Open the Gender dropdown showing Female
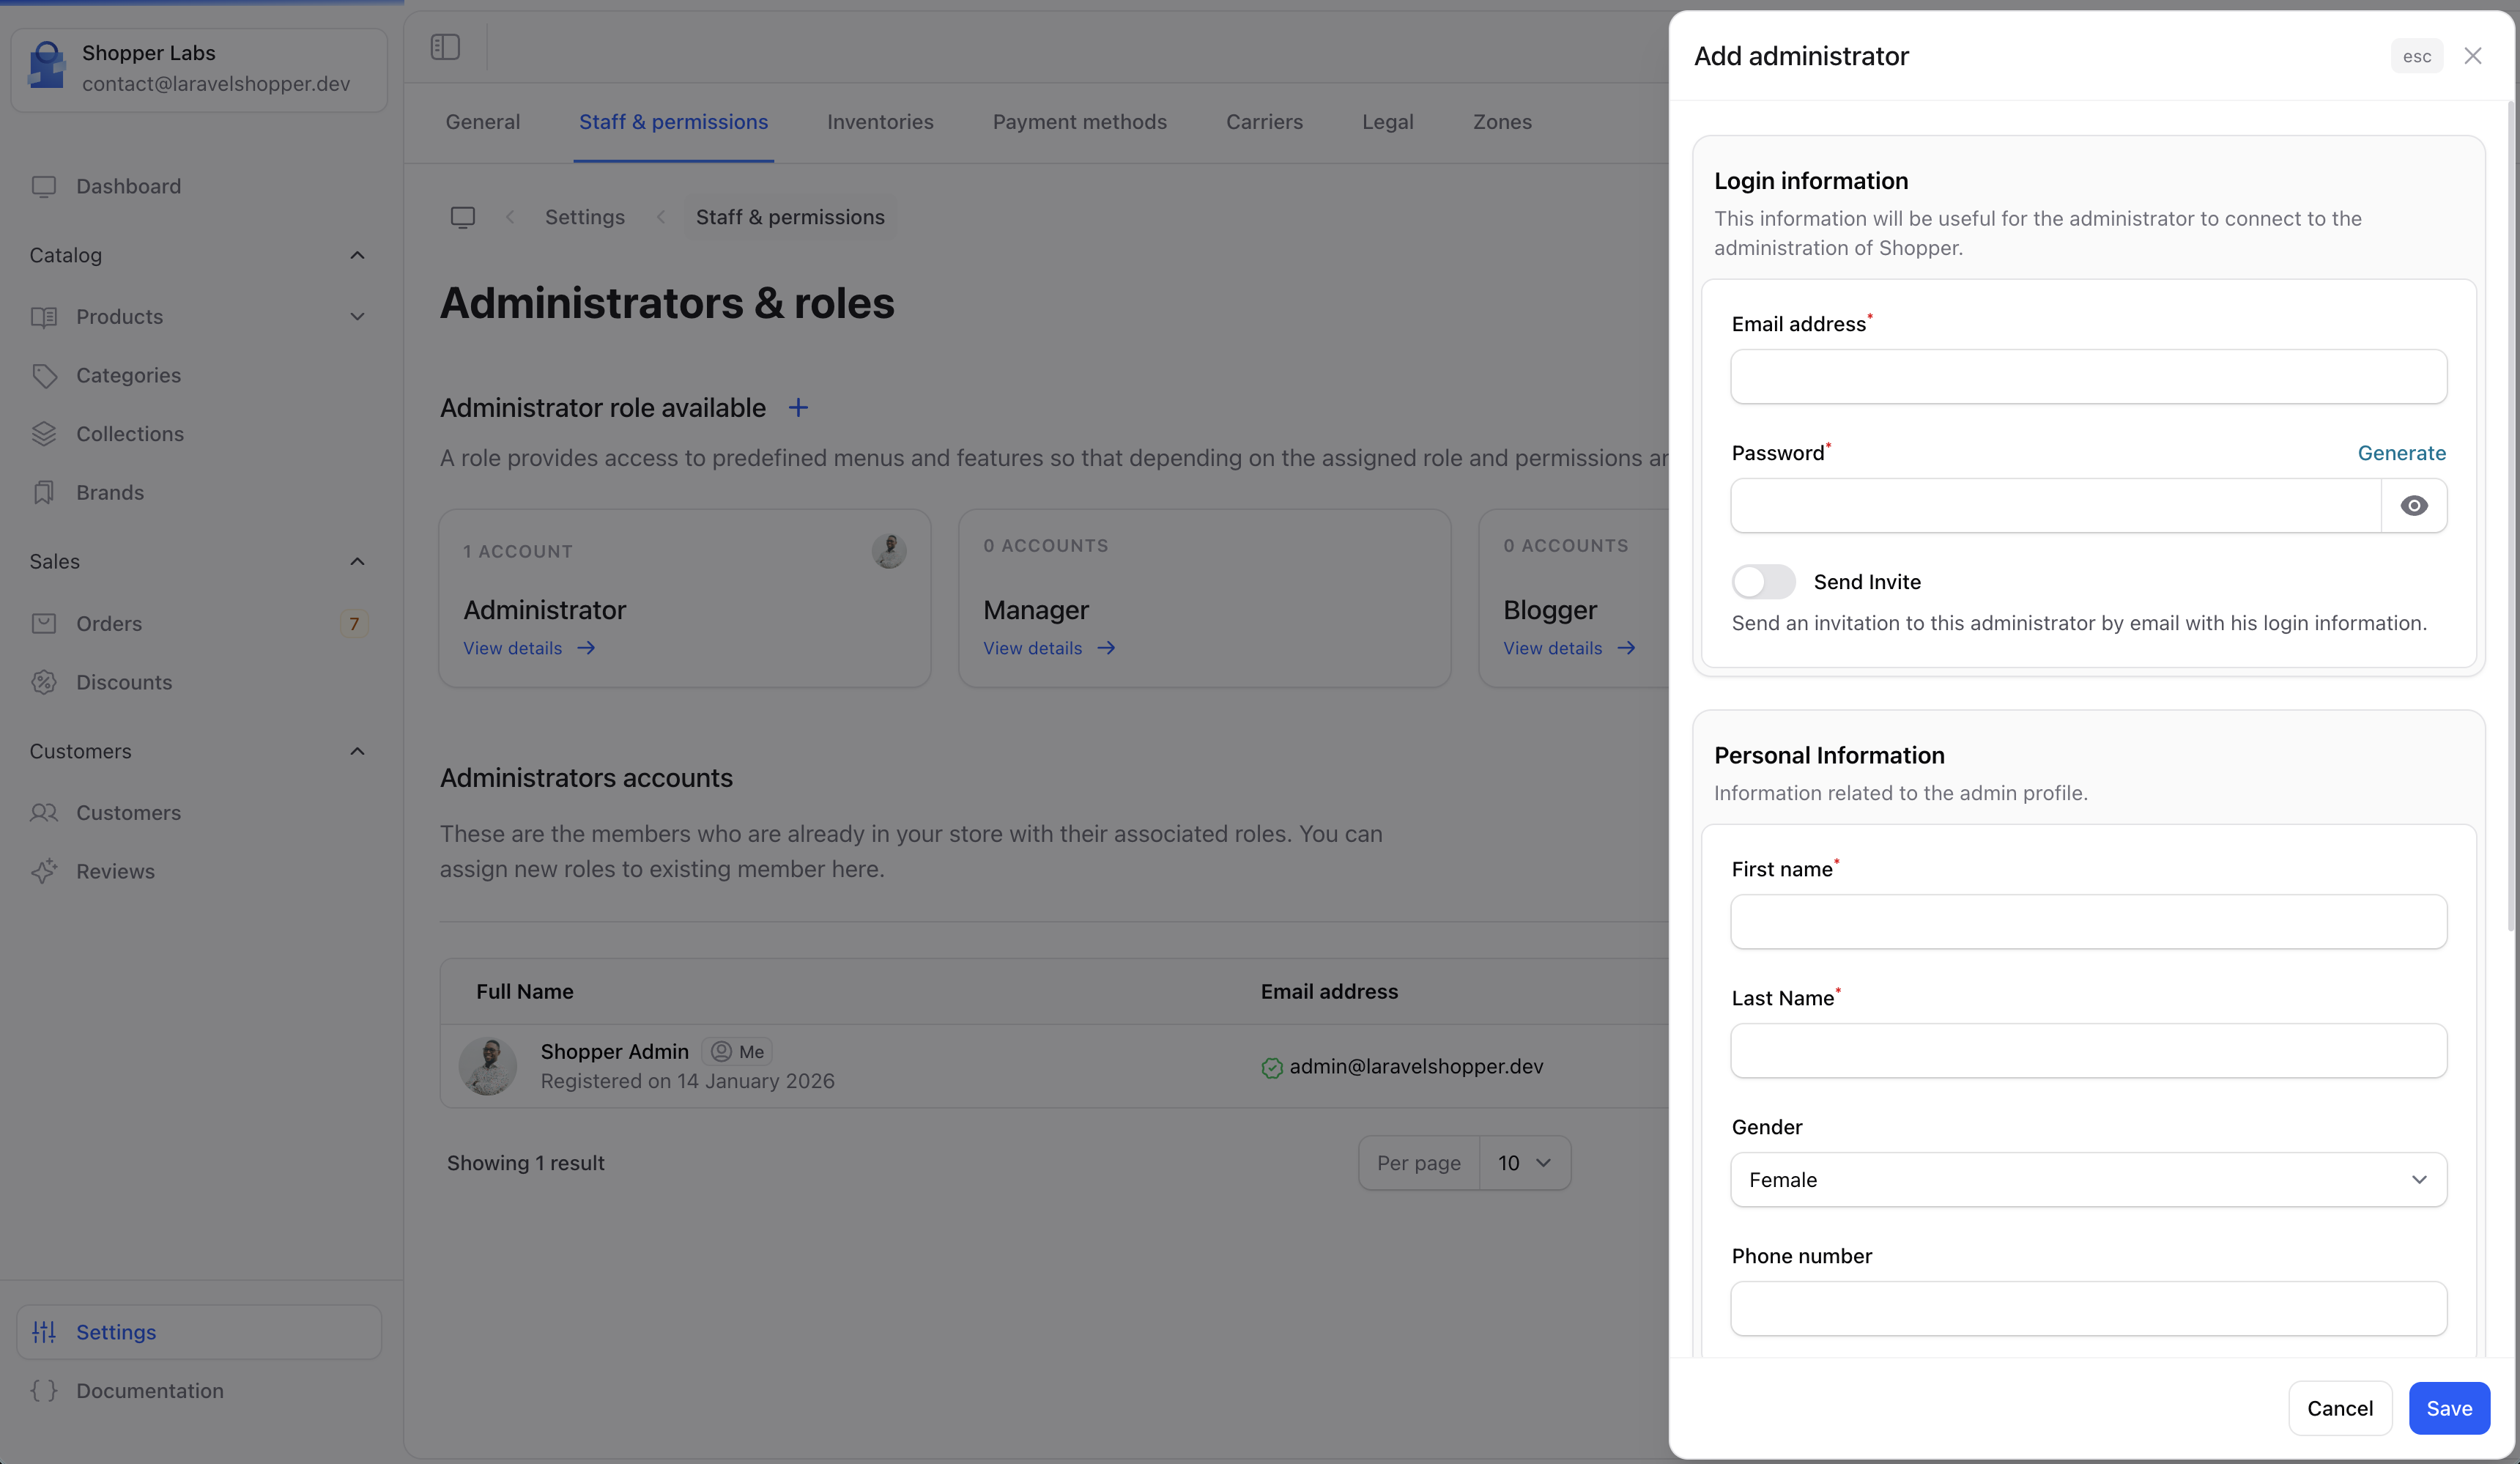The image size is (2520, 1464). (x=2087, y=1180)
